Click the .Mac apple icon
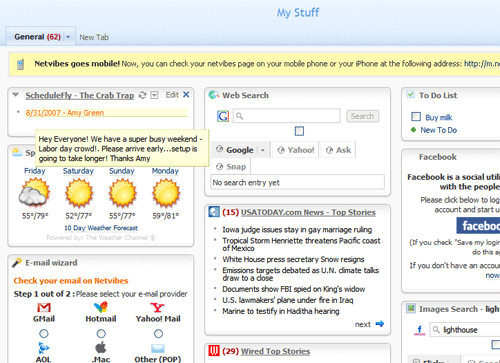The image size is (500, 363). click(101, 348)
